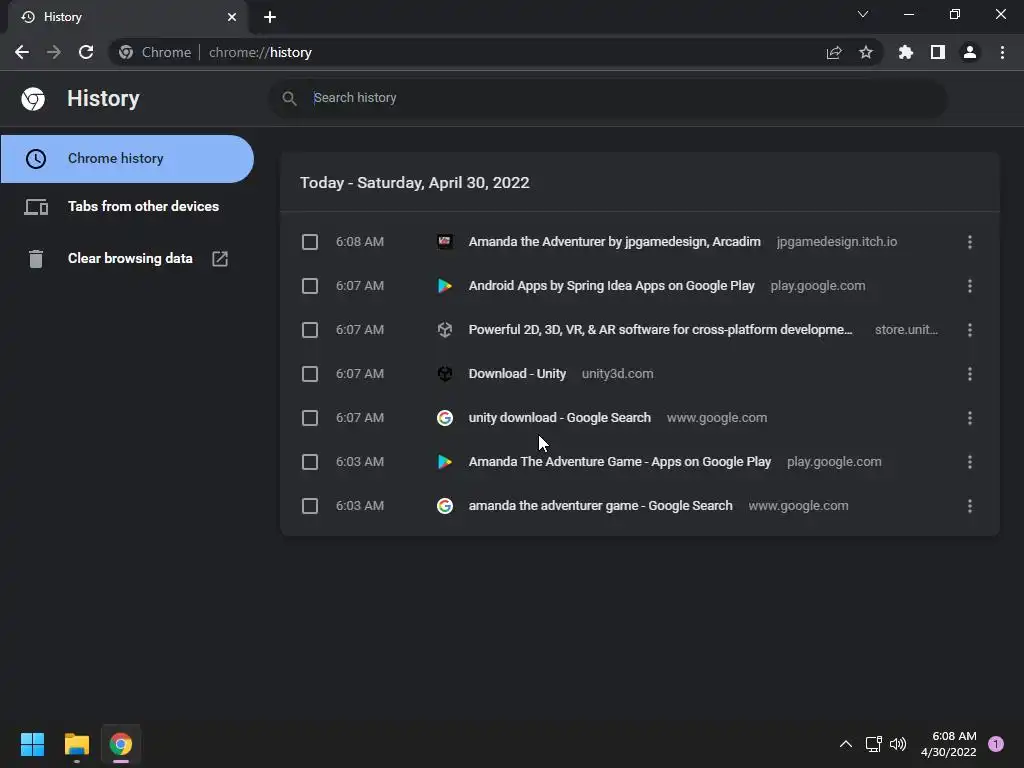The width and height of the screenshot is (1024, 768).
Task: Select the Download - Unity entry checkbox
Action: (x=310, y=374)
